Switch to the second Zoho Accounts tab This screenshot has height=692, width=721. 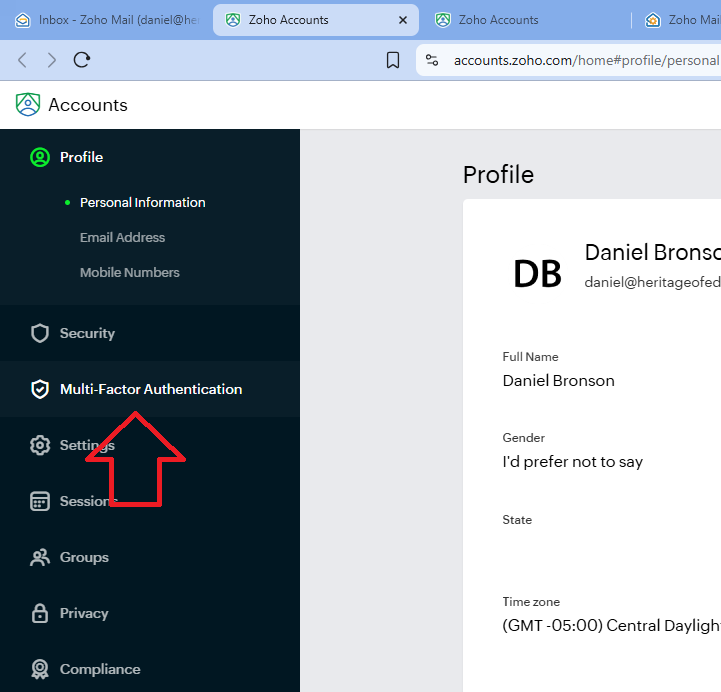coord(524,20)
